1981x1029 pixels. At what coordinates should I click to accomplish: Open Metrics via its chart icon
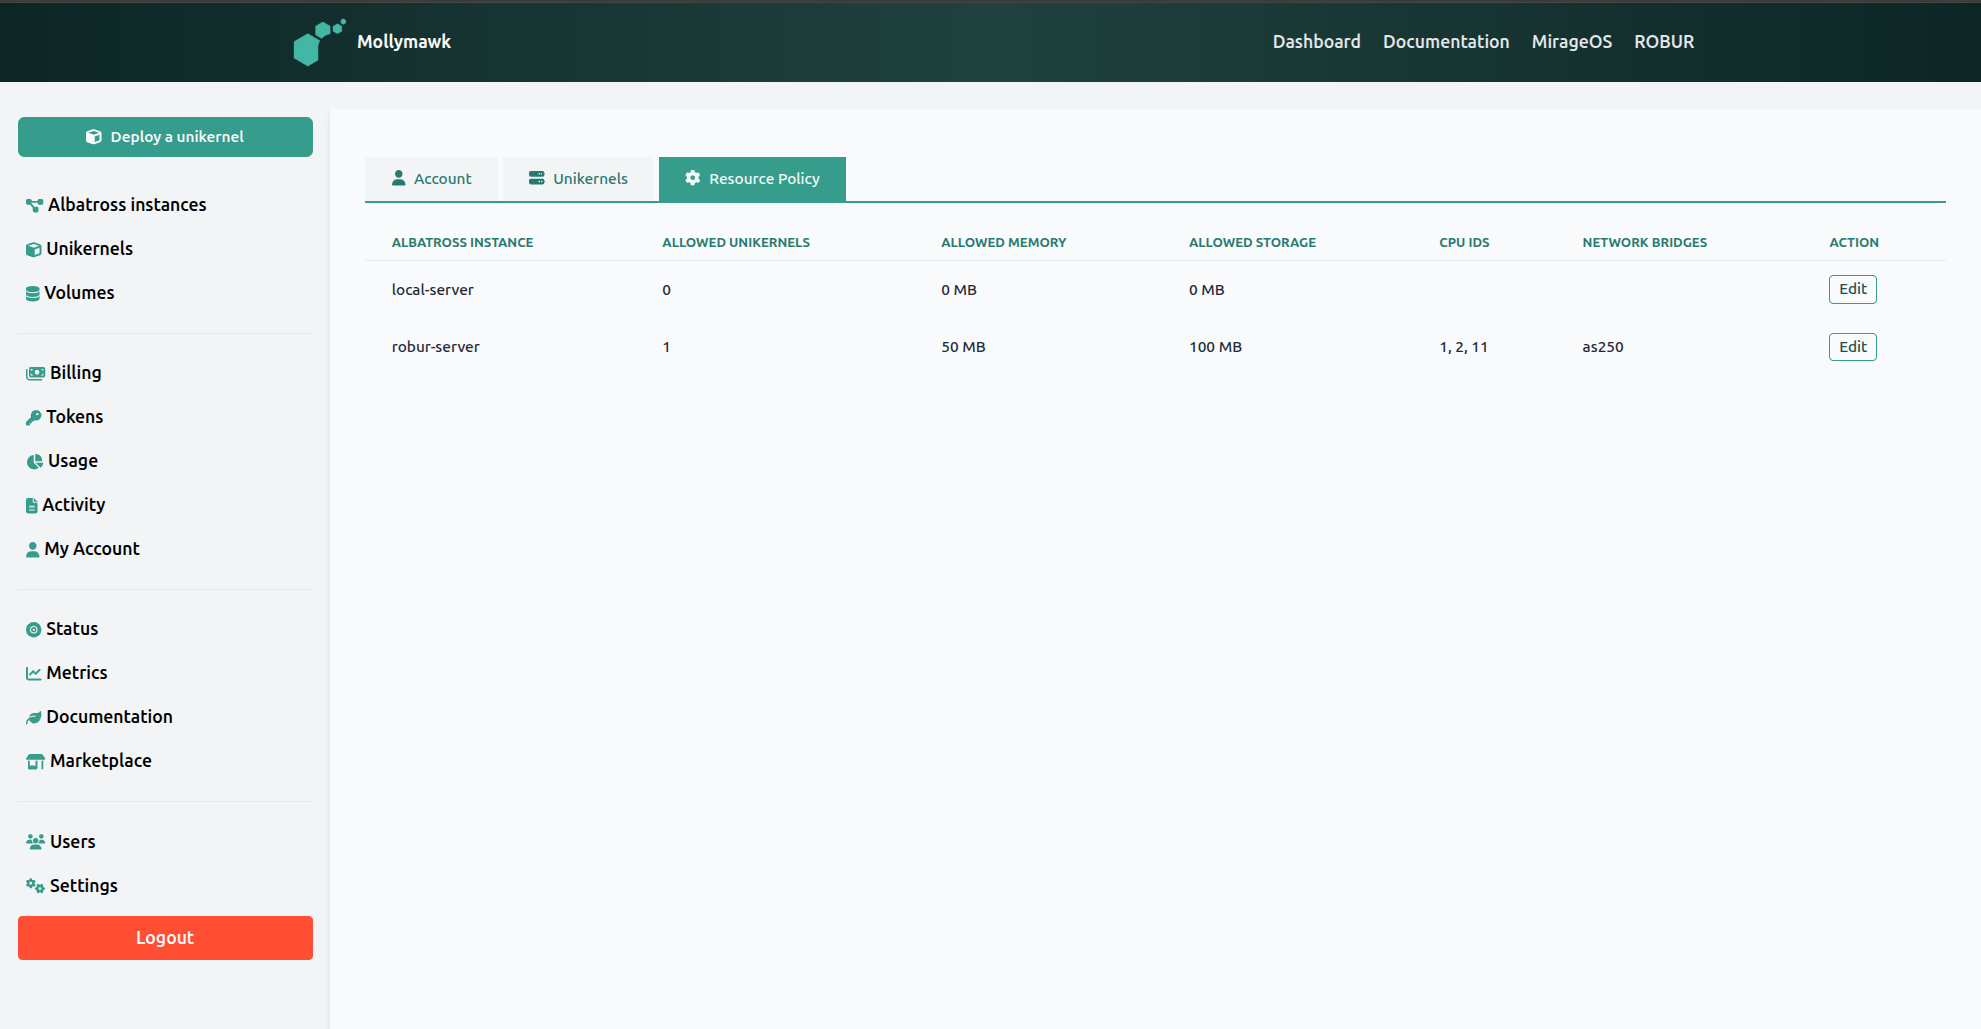point(33,672)
